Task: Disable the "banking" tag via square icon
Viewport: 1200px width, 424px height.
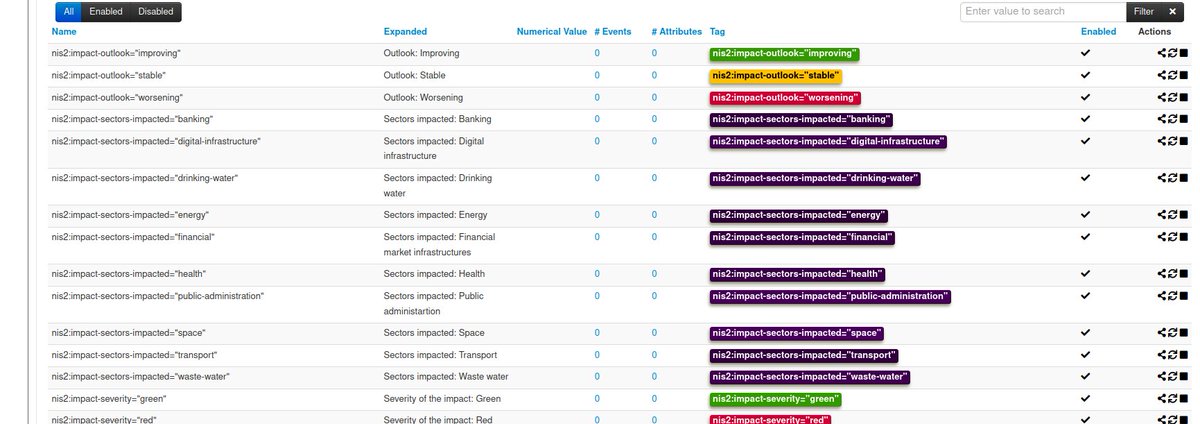Action: click(x=1184, y=119)
